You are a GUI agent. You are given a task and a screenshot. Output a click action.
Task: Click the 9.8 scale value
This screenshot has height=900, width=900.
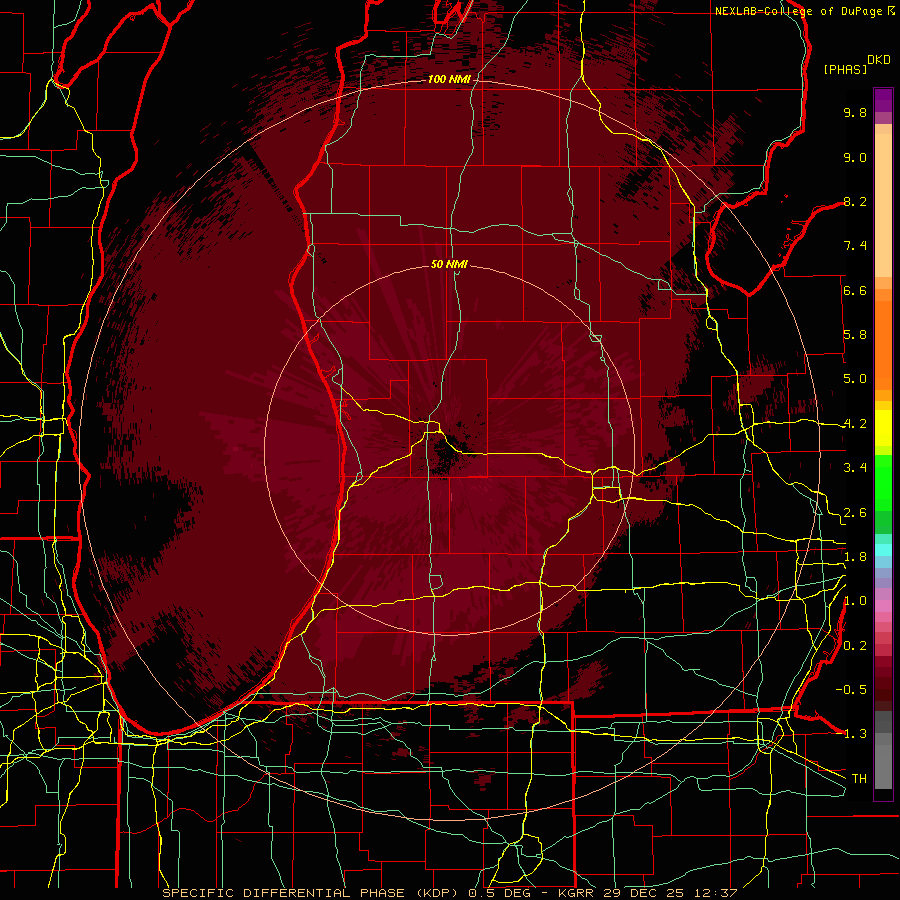click(855, 112)
